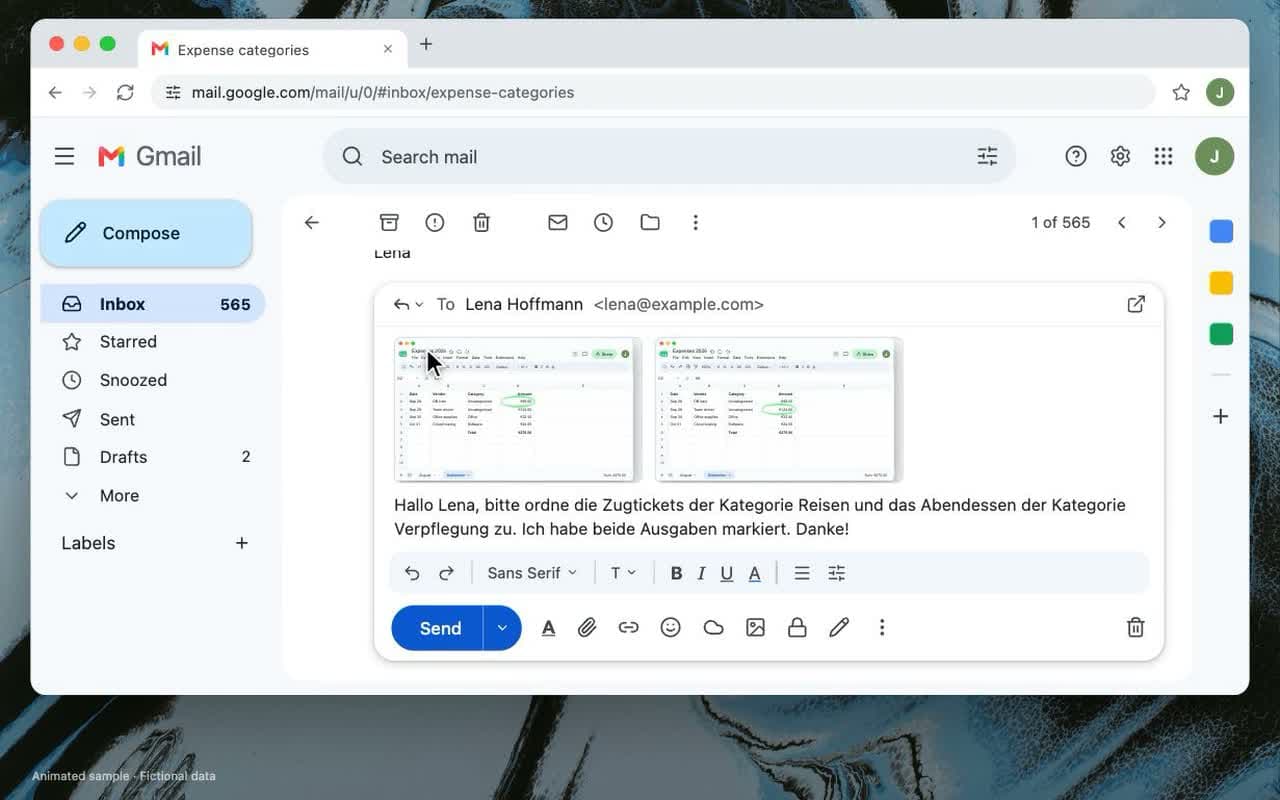Toggle formatting options bar with the A icon
The image size is (1280, 800).
point(548,628)
